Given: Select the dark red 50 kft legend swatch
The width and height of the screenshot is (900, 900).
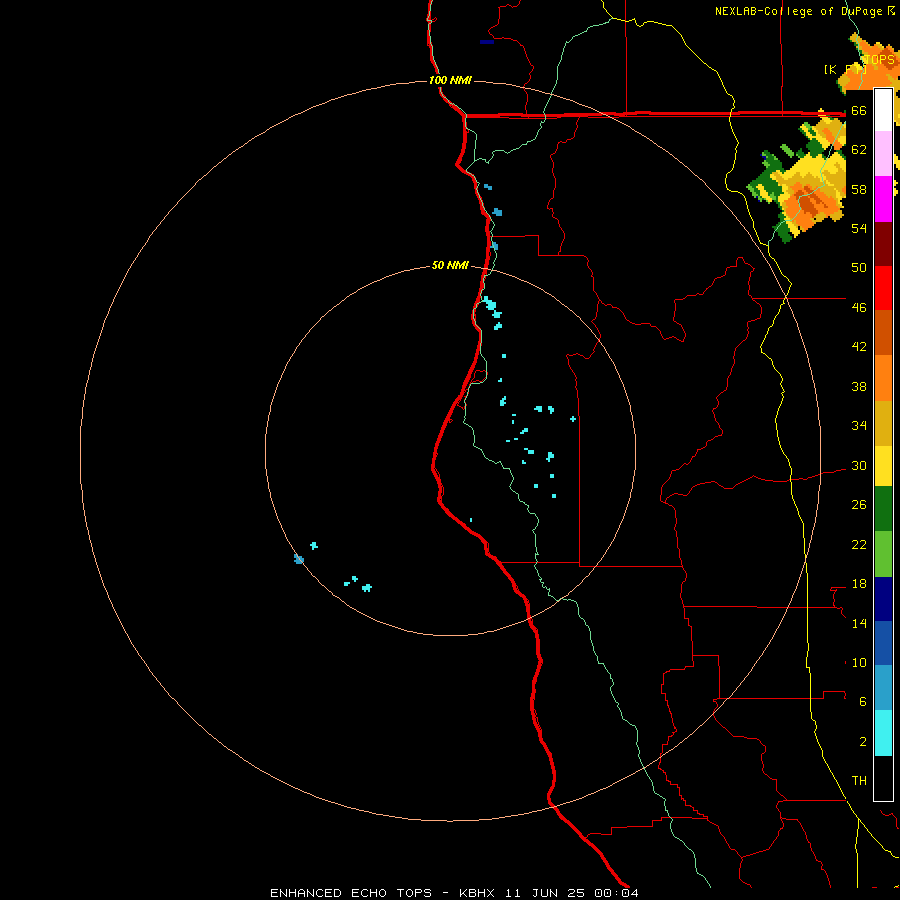Looking at the screenshot, I should (x=883, y=244).
